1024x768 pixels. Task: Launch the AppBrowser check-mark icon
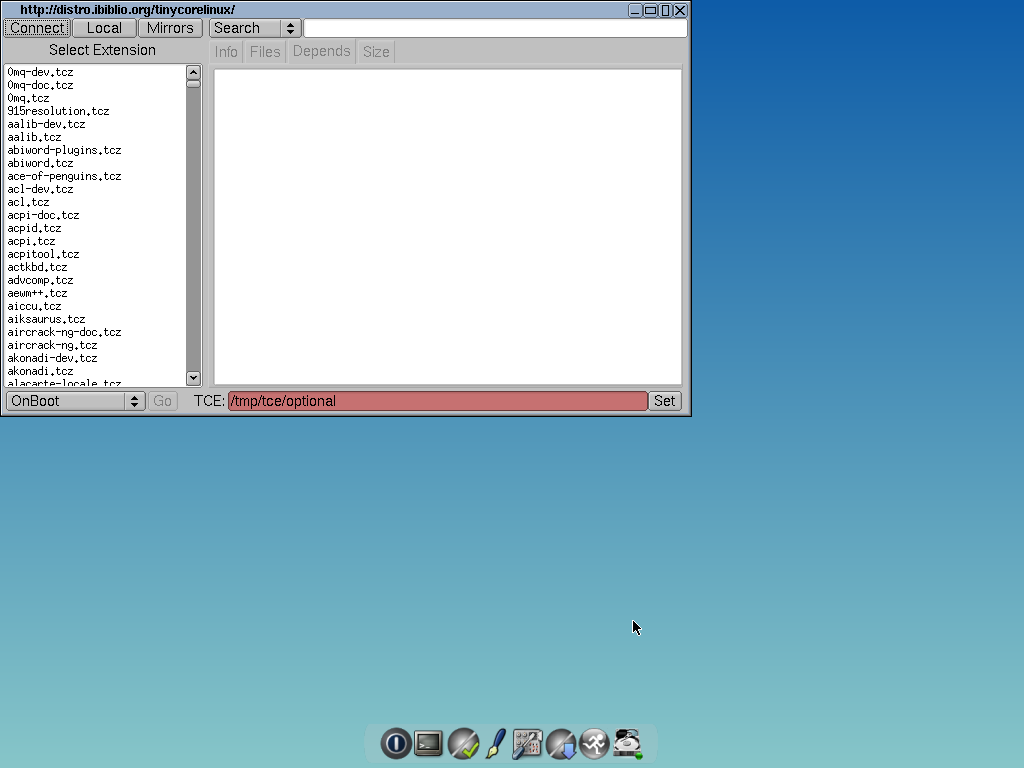click(x=462, y=743)
